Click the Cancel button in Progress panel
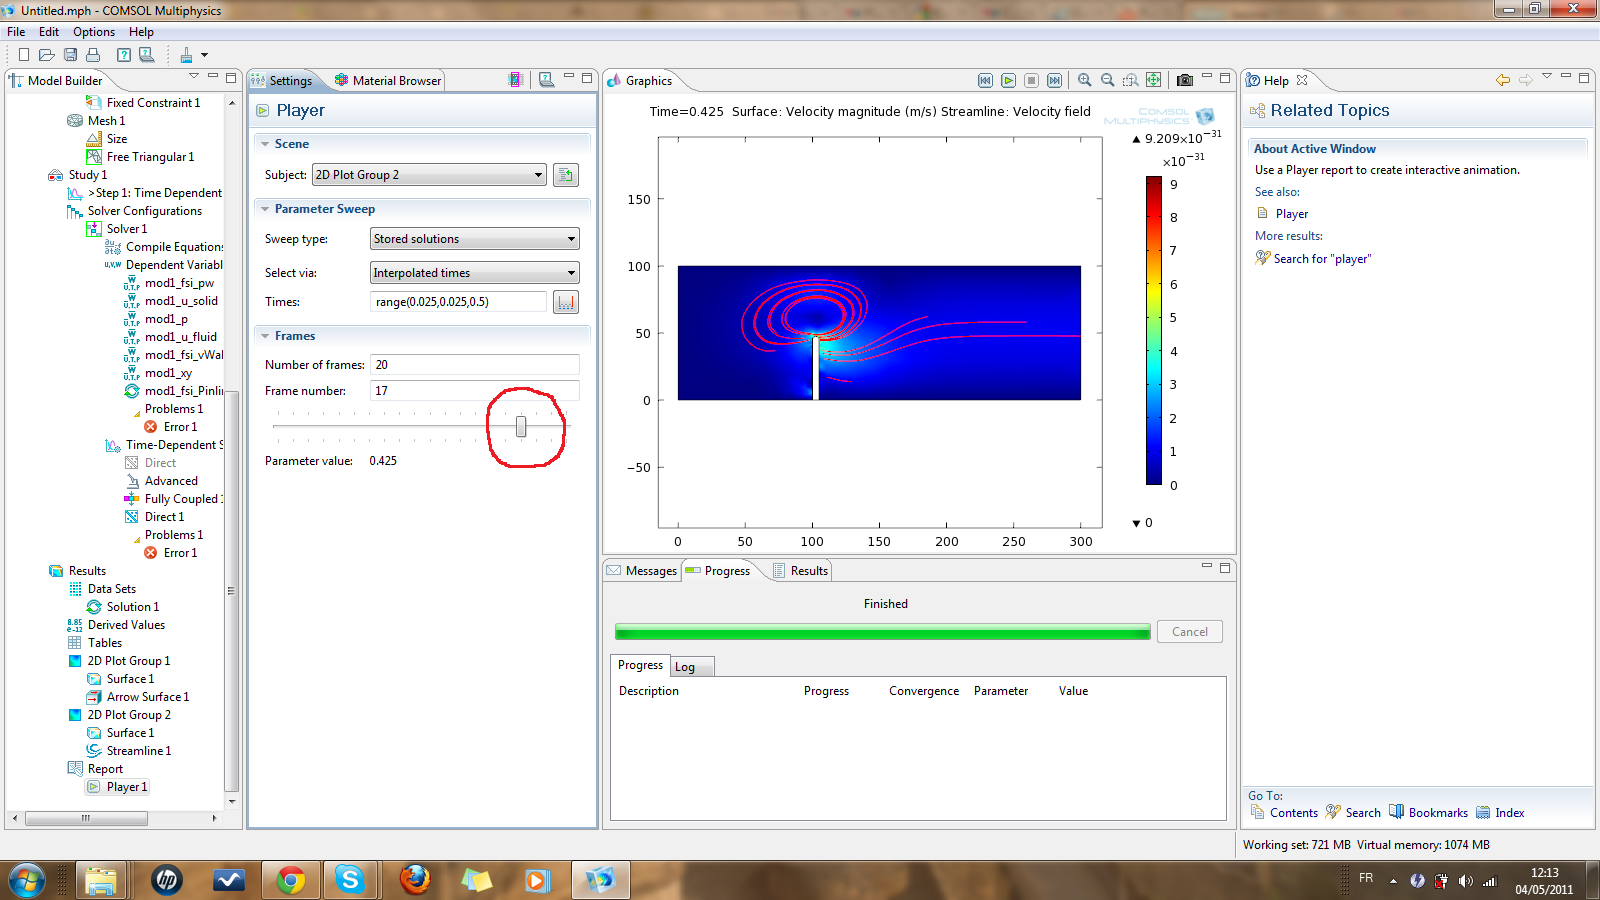This screenshot has width=1600, height=900. coord(1189,632)
